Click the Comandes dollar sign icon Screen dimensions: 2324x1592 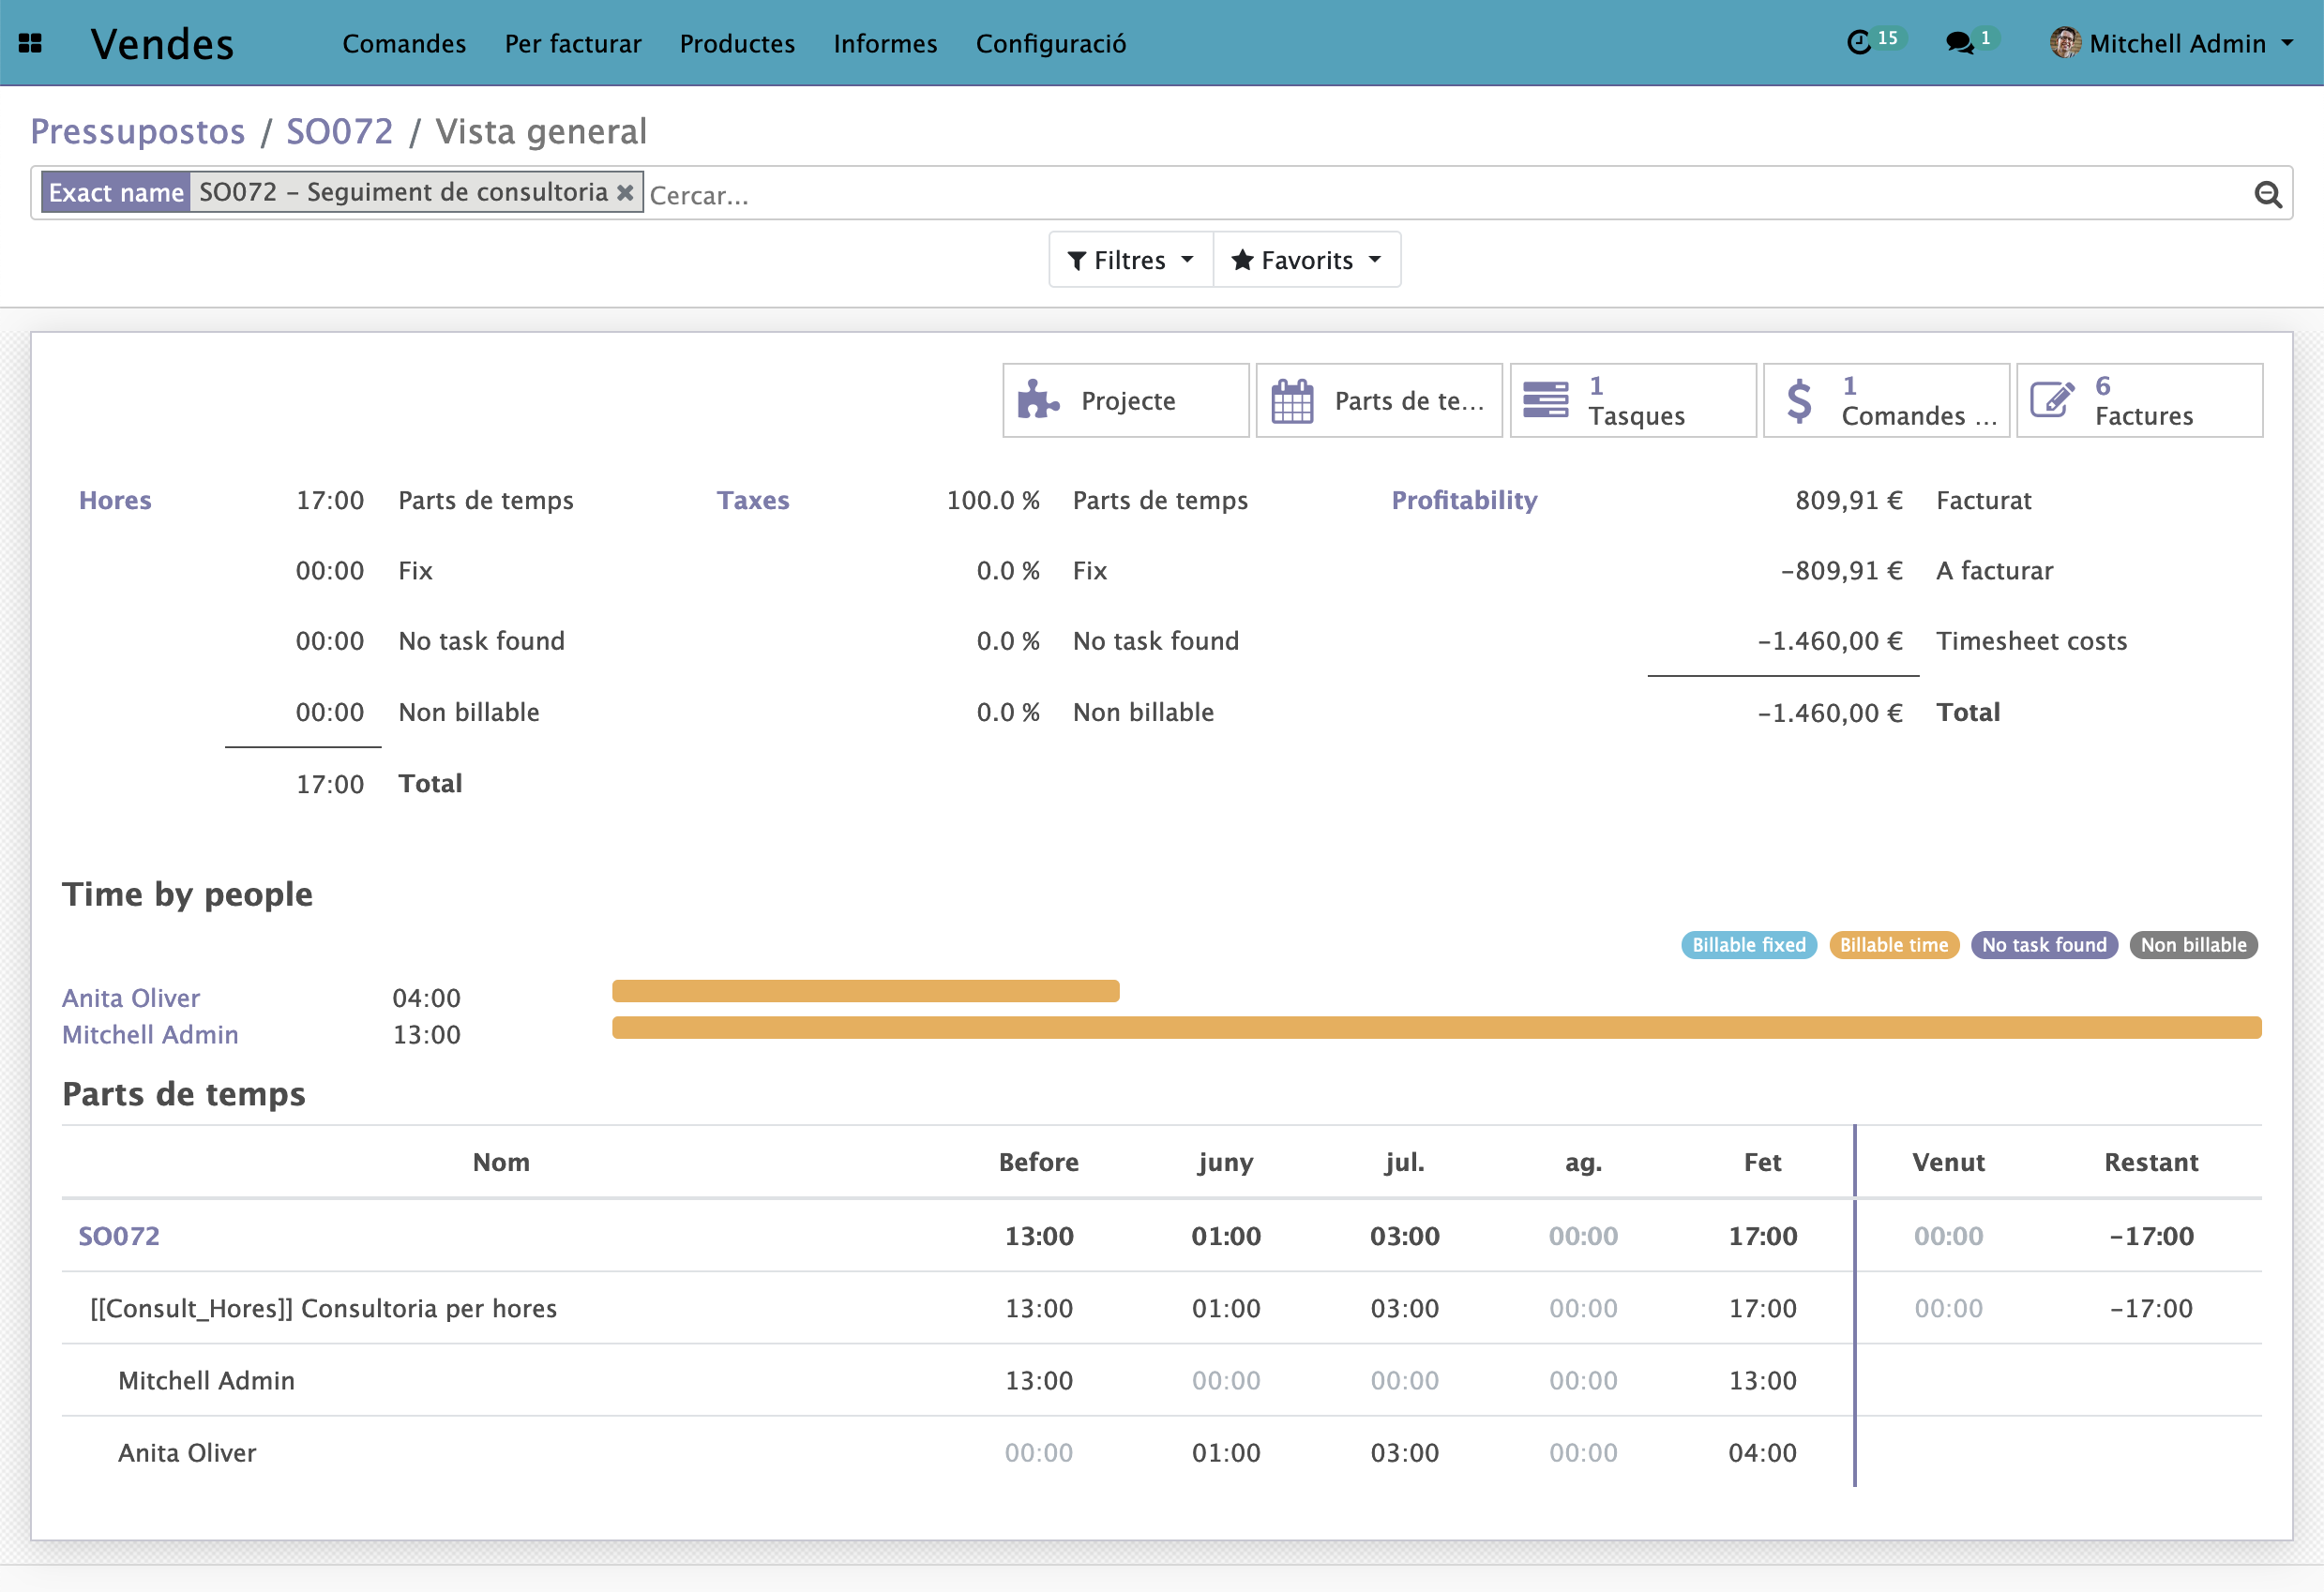[x=1799, y=400]
